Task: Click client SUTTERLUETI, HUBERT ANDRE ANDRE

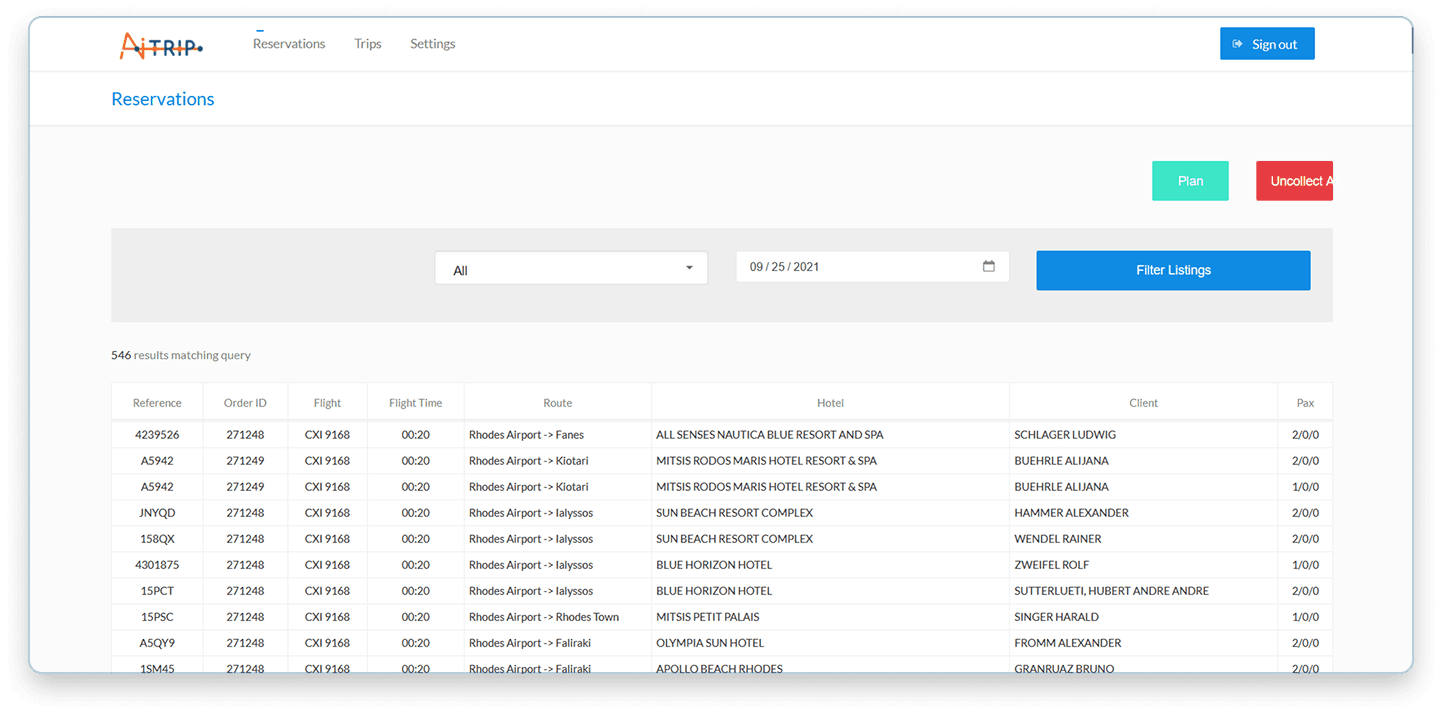Action: pyautogui.click(x=1112, y=591)
